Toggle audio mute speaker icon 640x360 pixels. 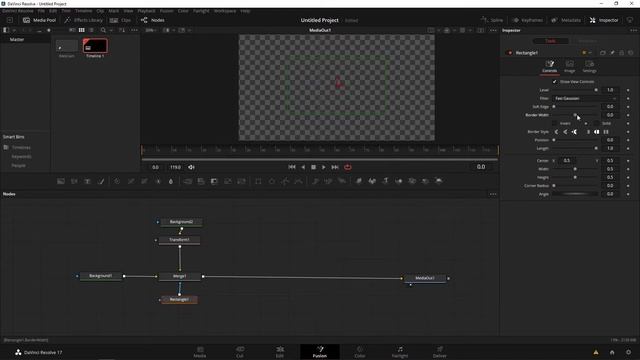point(191,167)
